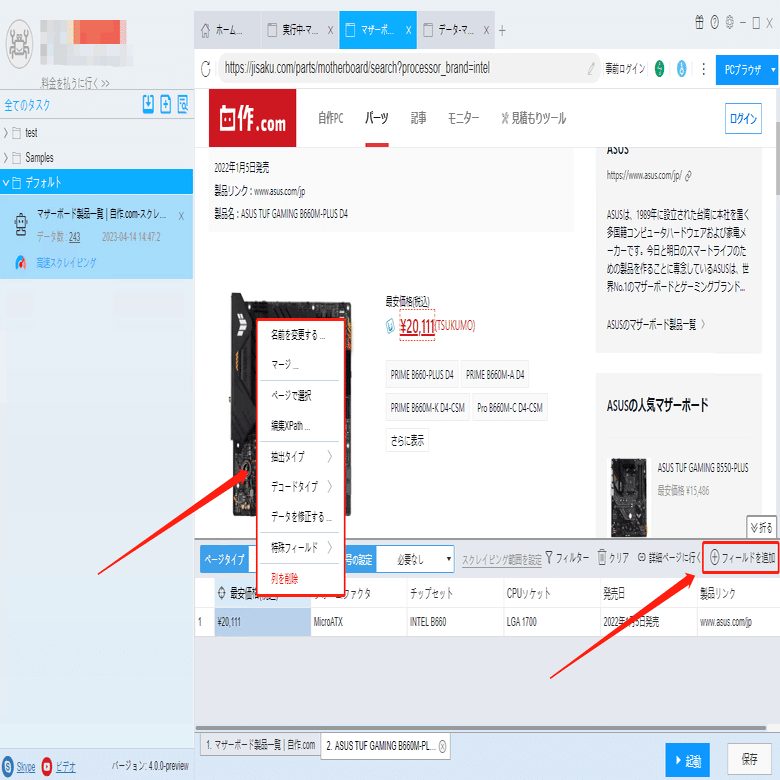Click the price tag icon beside ¥20,111
This screenshot has width=780, height=780.
click(390, 326)
